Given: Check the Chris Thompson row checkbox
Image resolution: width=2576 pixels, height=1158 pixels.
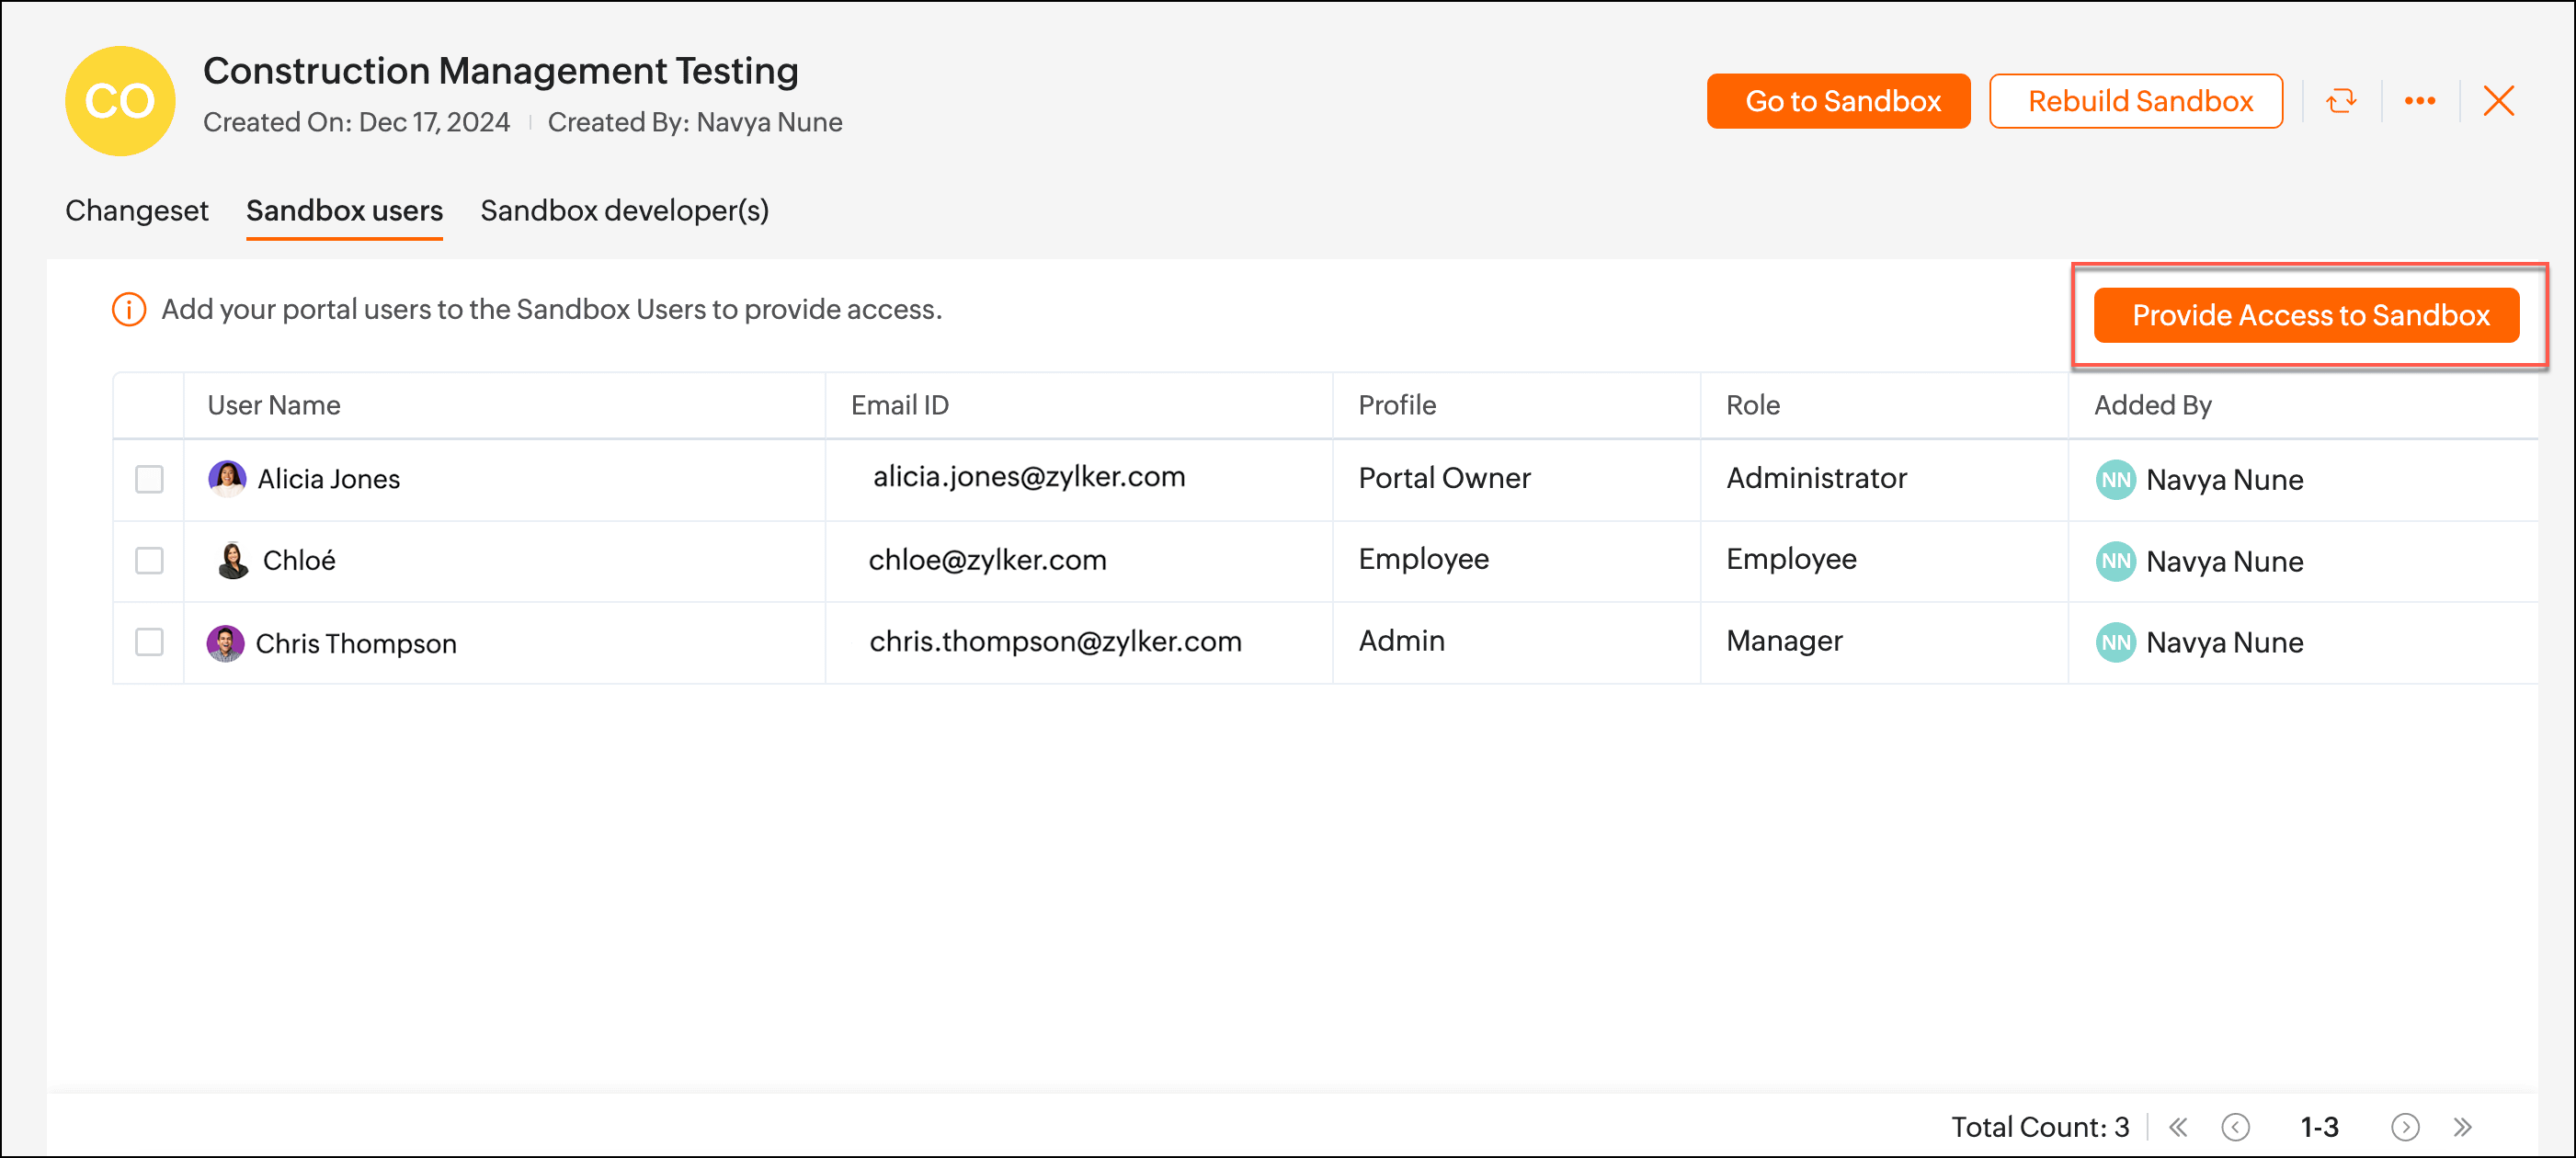Looking at the screenshot, I should (149, 642).
